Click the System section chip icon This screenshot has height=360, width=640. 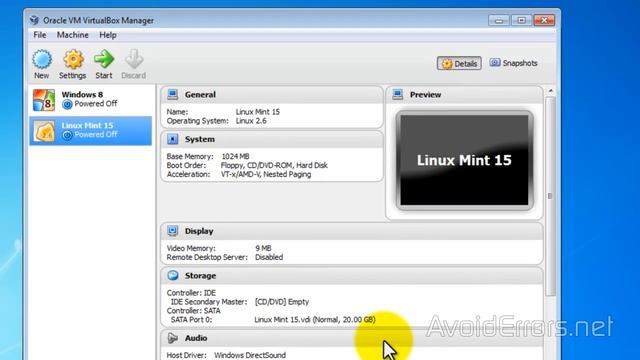tap(173, 139)
